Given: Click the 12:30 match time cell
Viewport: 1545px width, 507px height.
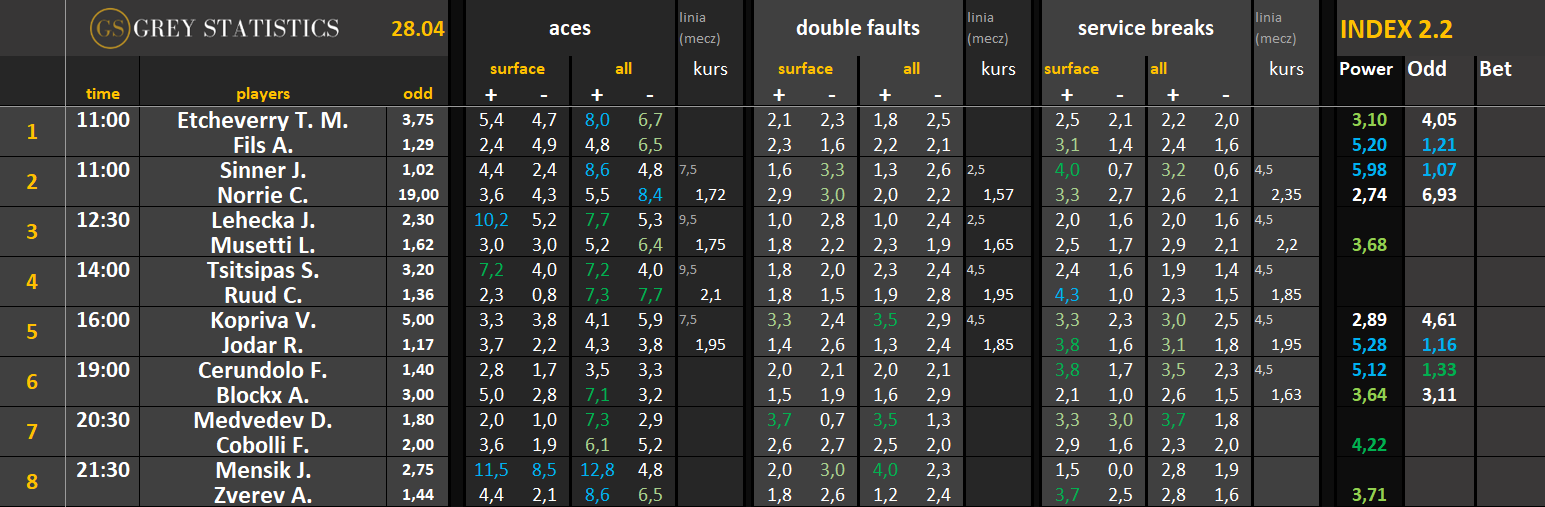Looking at the screenshot, I should click(103, 220).
